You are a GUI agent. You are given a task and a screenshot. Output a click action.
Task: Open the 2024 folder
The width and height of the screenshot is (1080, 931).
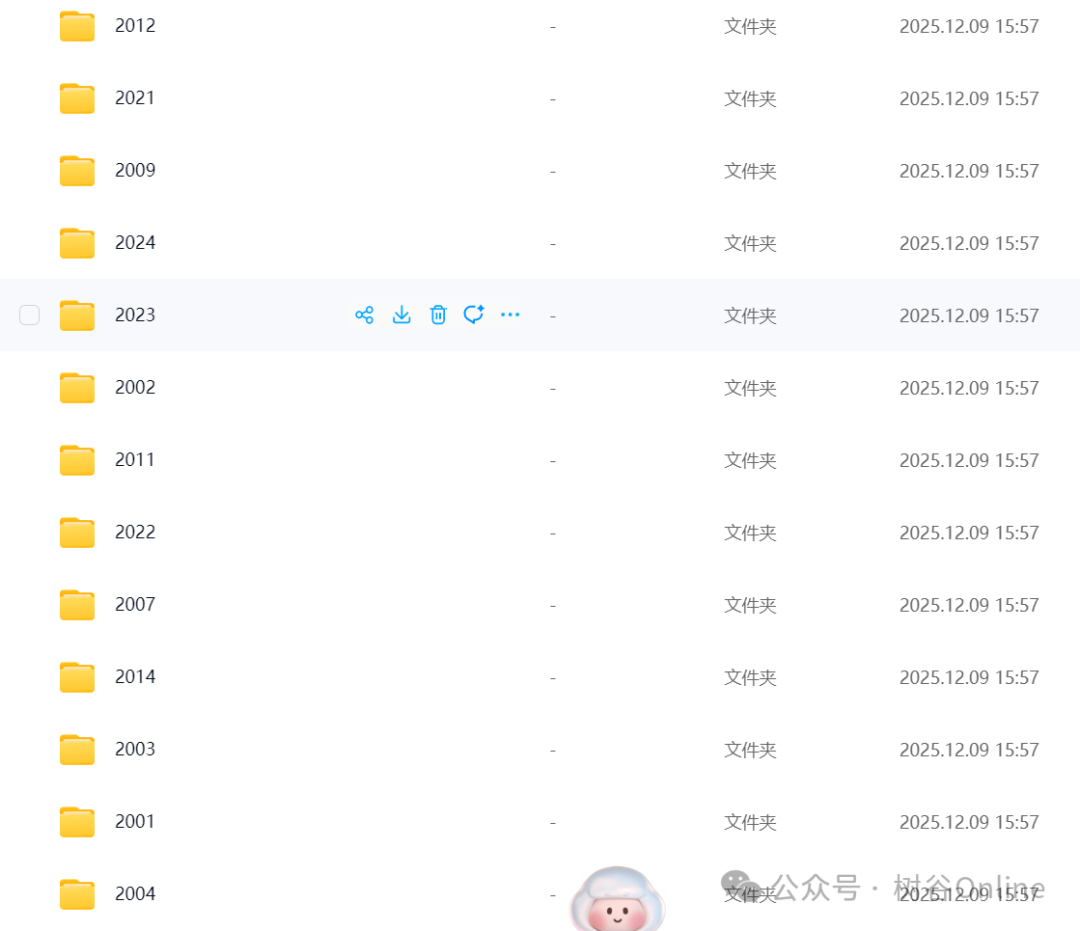tap(135, 242)
